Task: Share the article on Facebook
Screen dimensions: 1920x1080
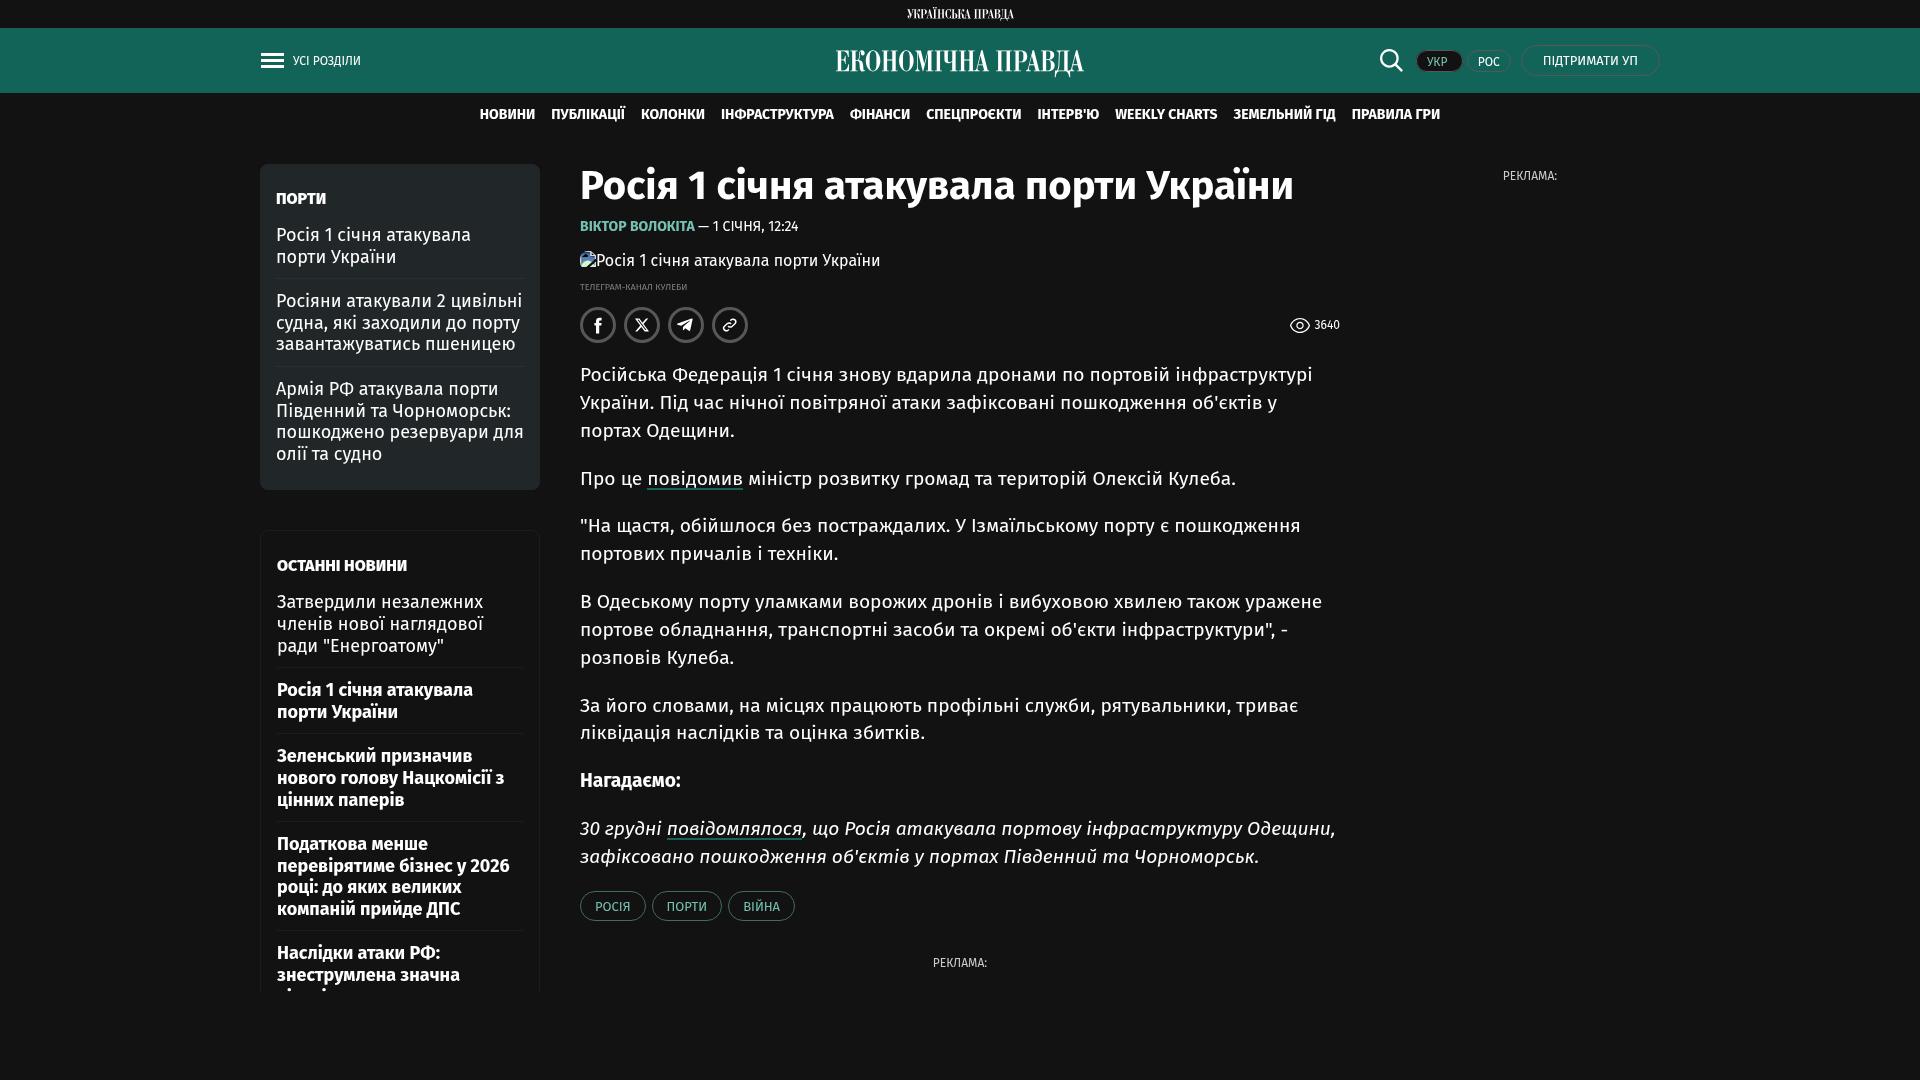Action: (598, 325)
